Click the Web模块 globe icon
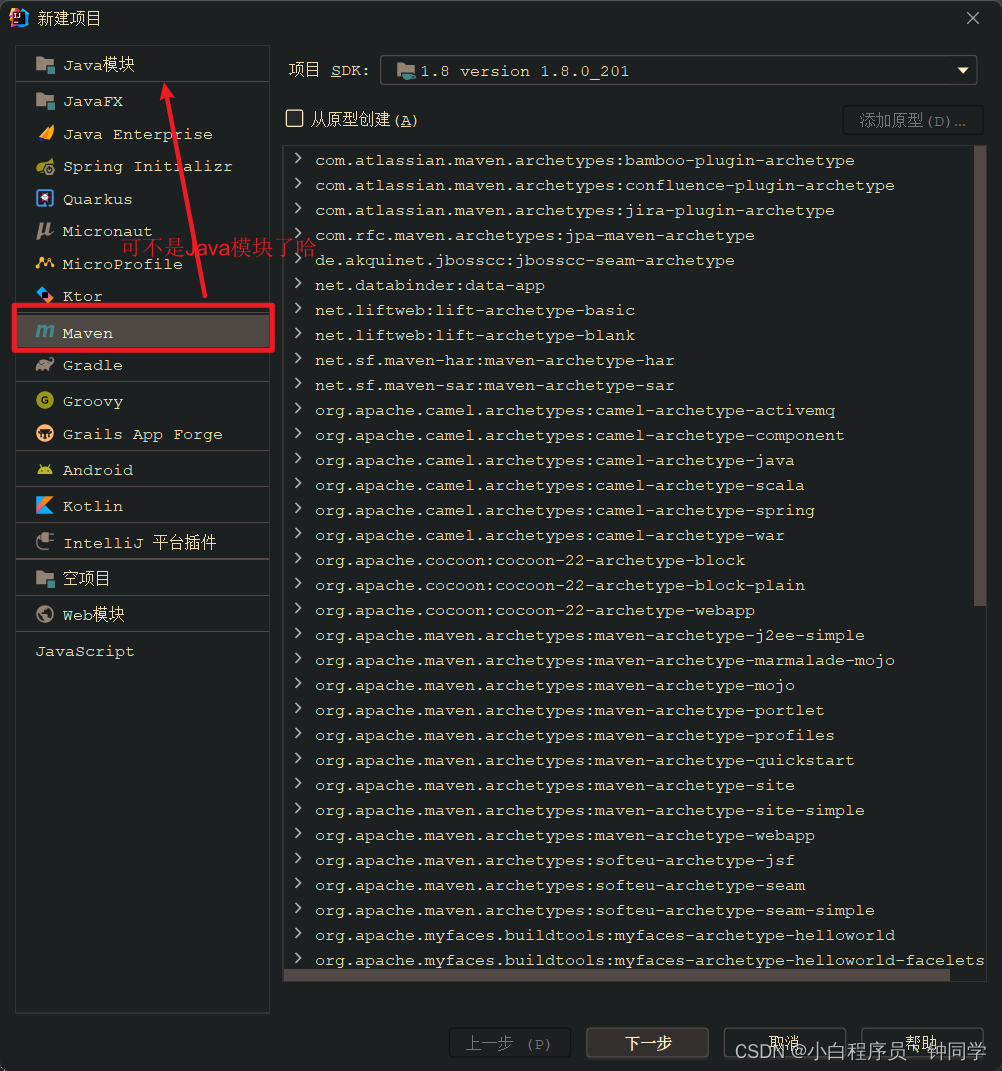This screenshot has height=1071, width=1002. coord(45,614)
